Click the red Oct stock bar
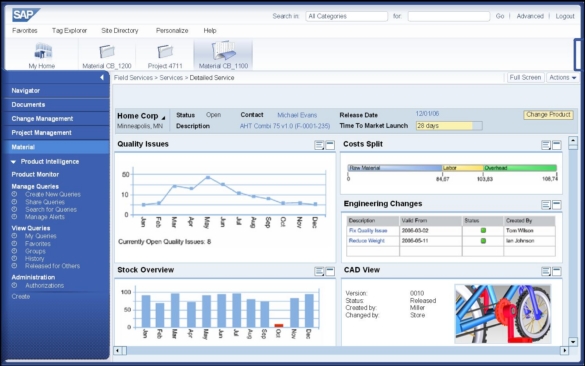The height and width of the screenshot is (366, 585). pos(279,325)
